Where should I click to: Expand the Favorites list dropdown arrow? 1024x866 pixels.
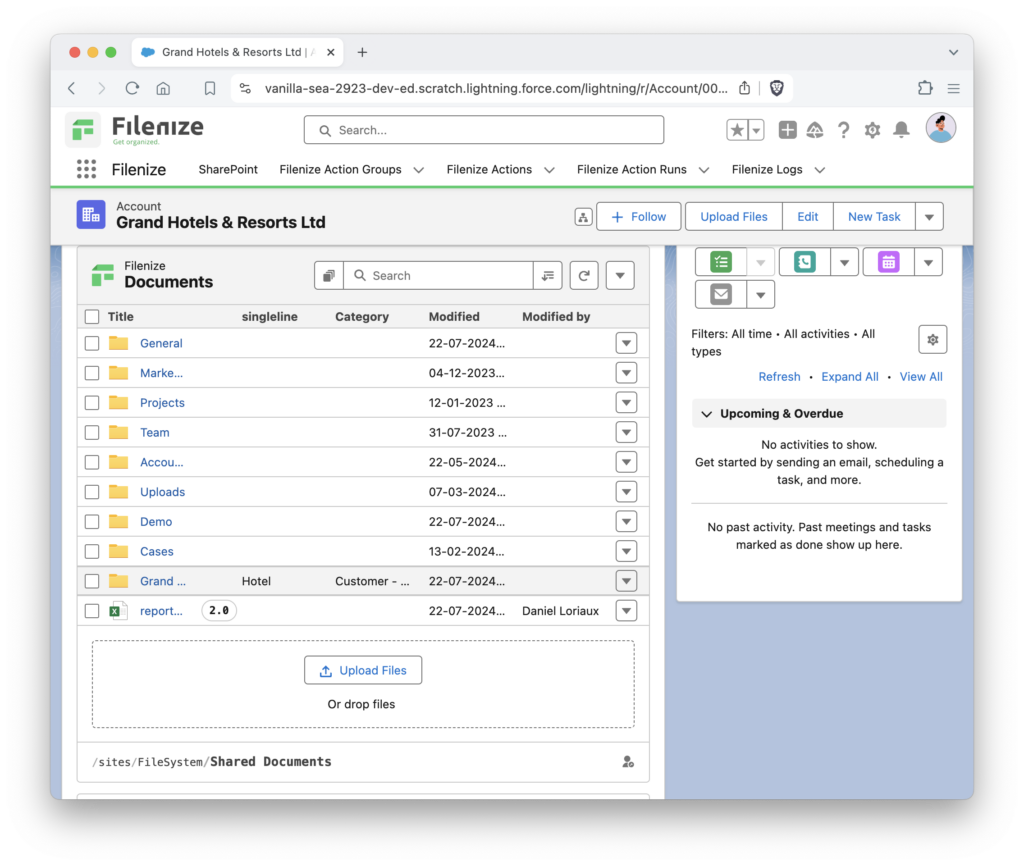click(x=756, y=130)
